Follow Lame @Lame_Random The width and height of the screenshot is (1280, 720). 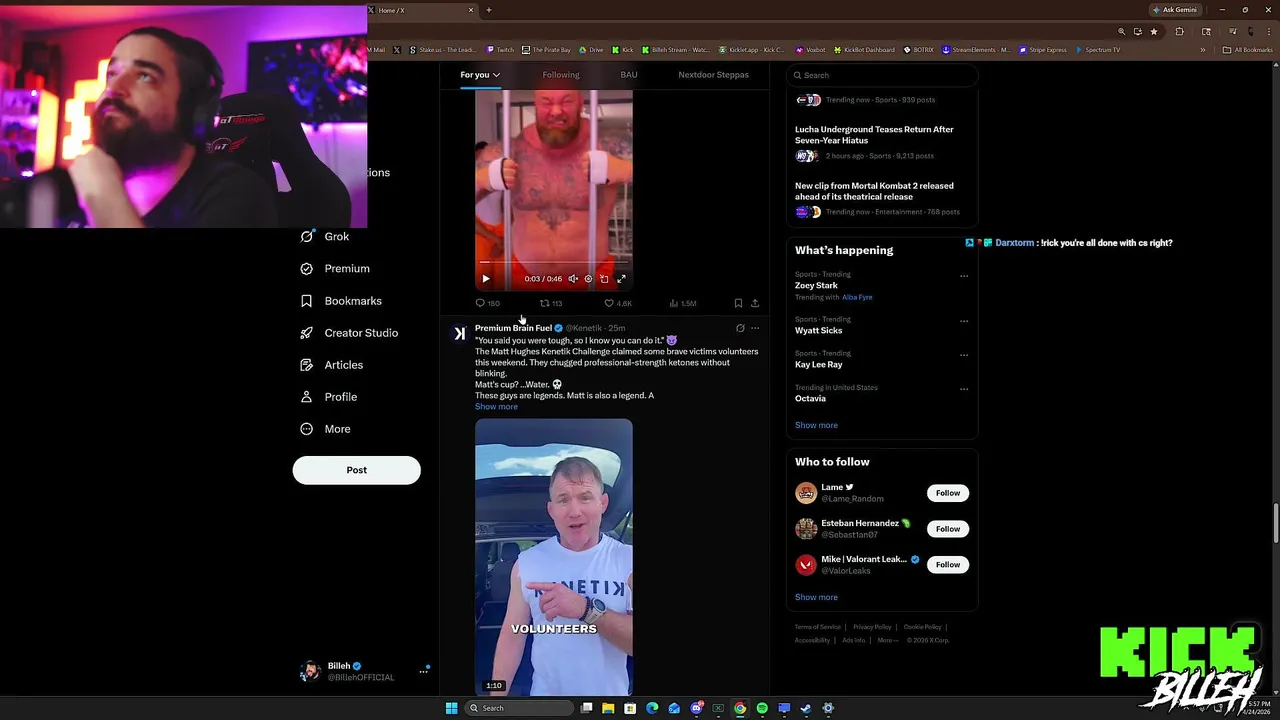[x=948, y=493]
